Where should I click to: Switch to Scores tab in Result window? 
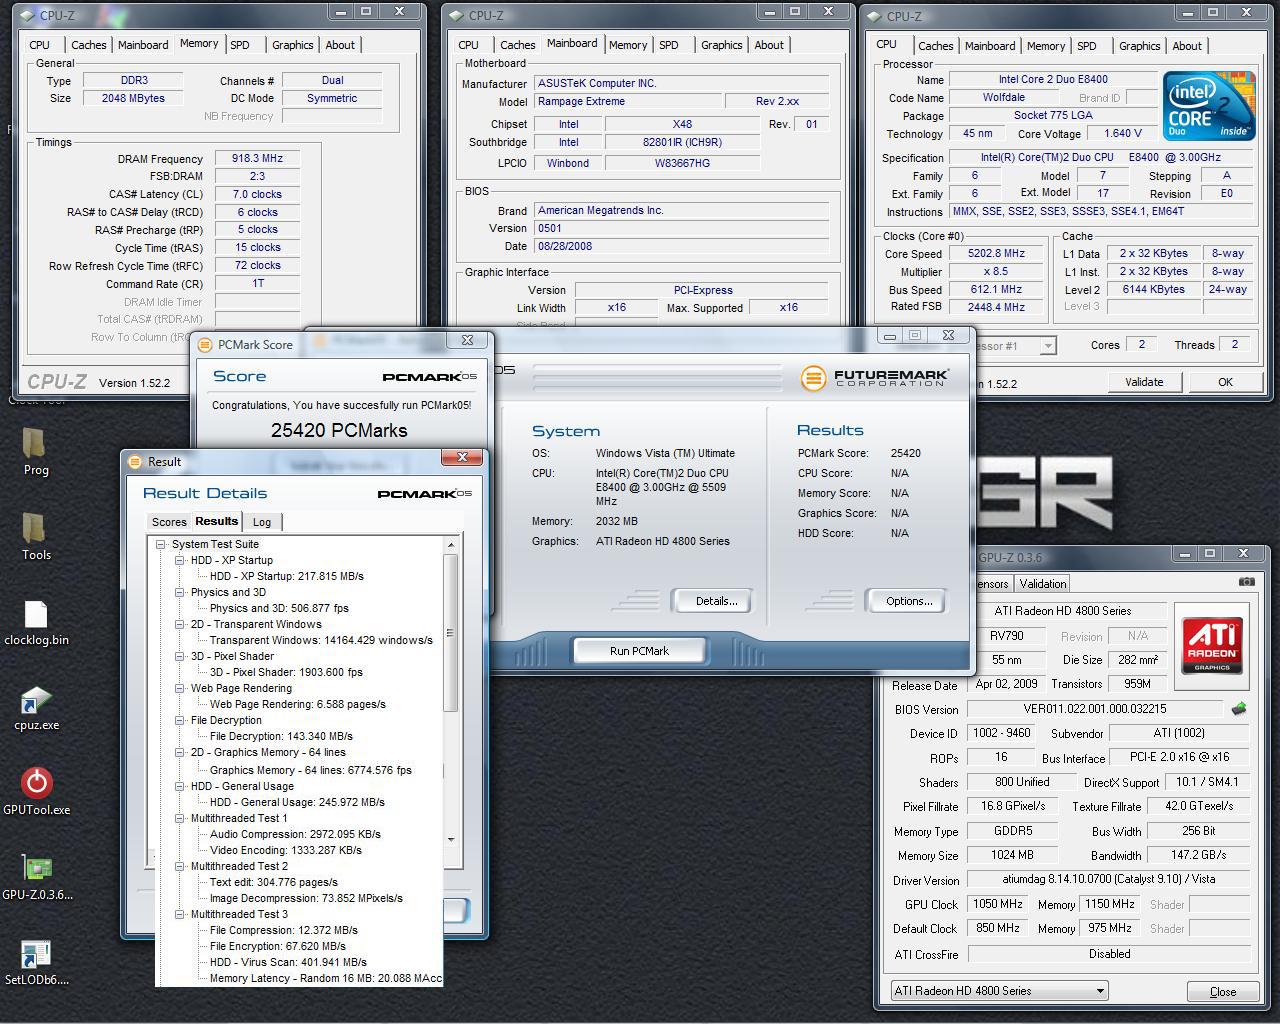tap(169, 522)
